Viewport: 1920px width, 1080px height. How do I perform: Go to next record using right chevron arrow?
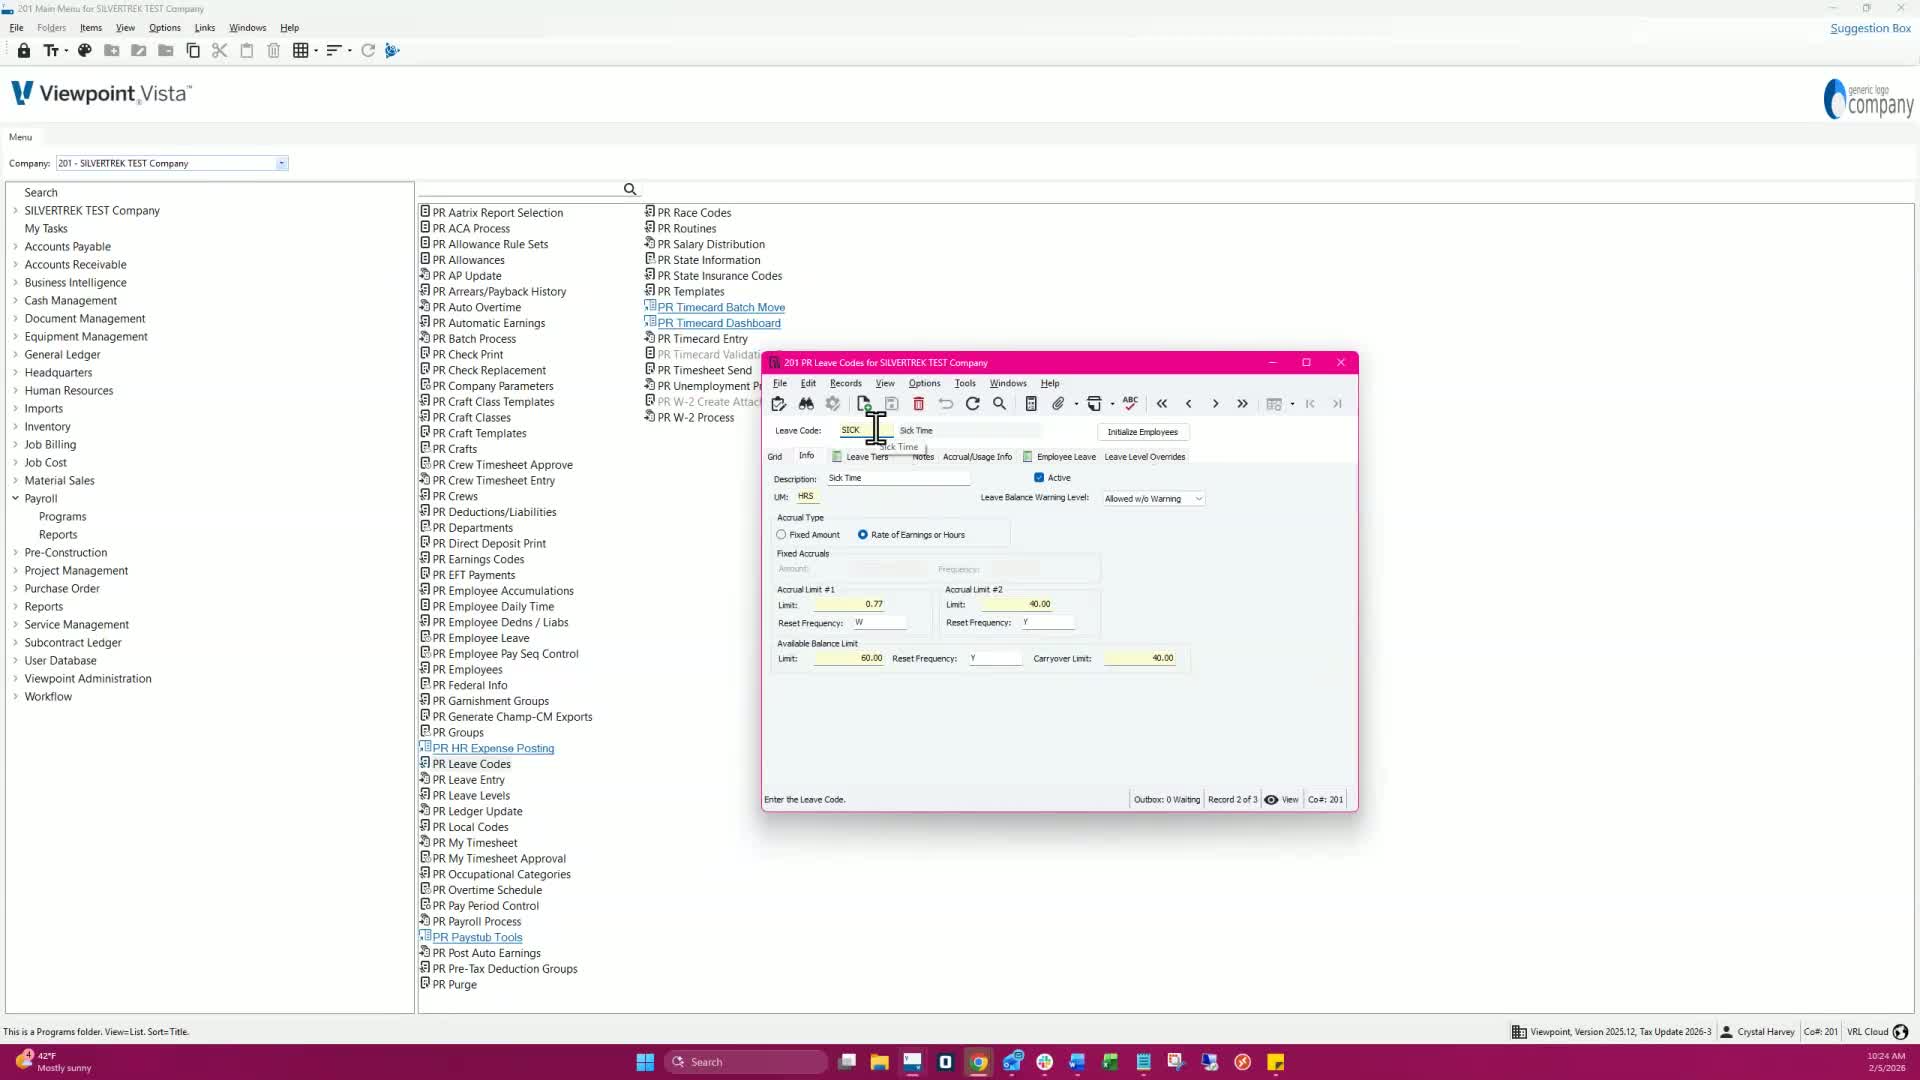(x=1215, y=404)
